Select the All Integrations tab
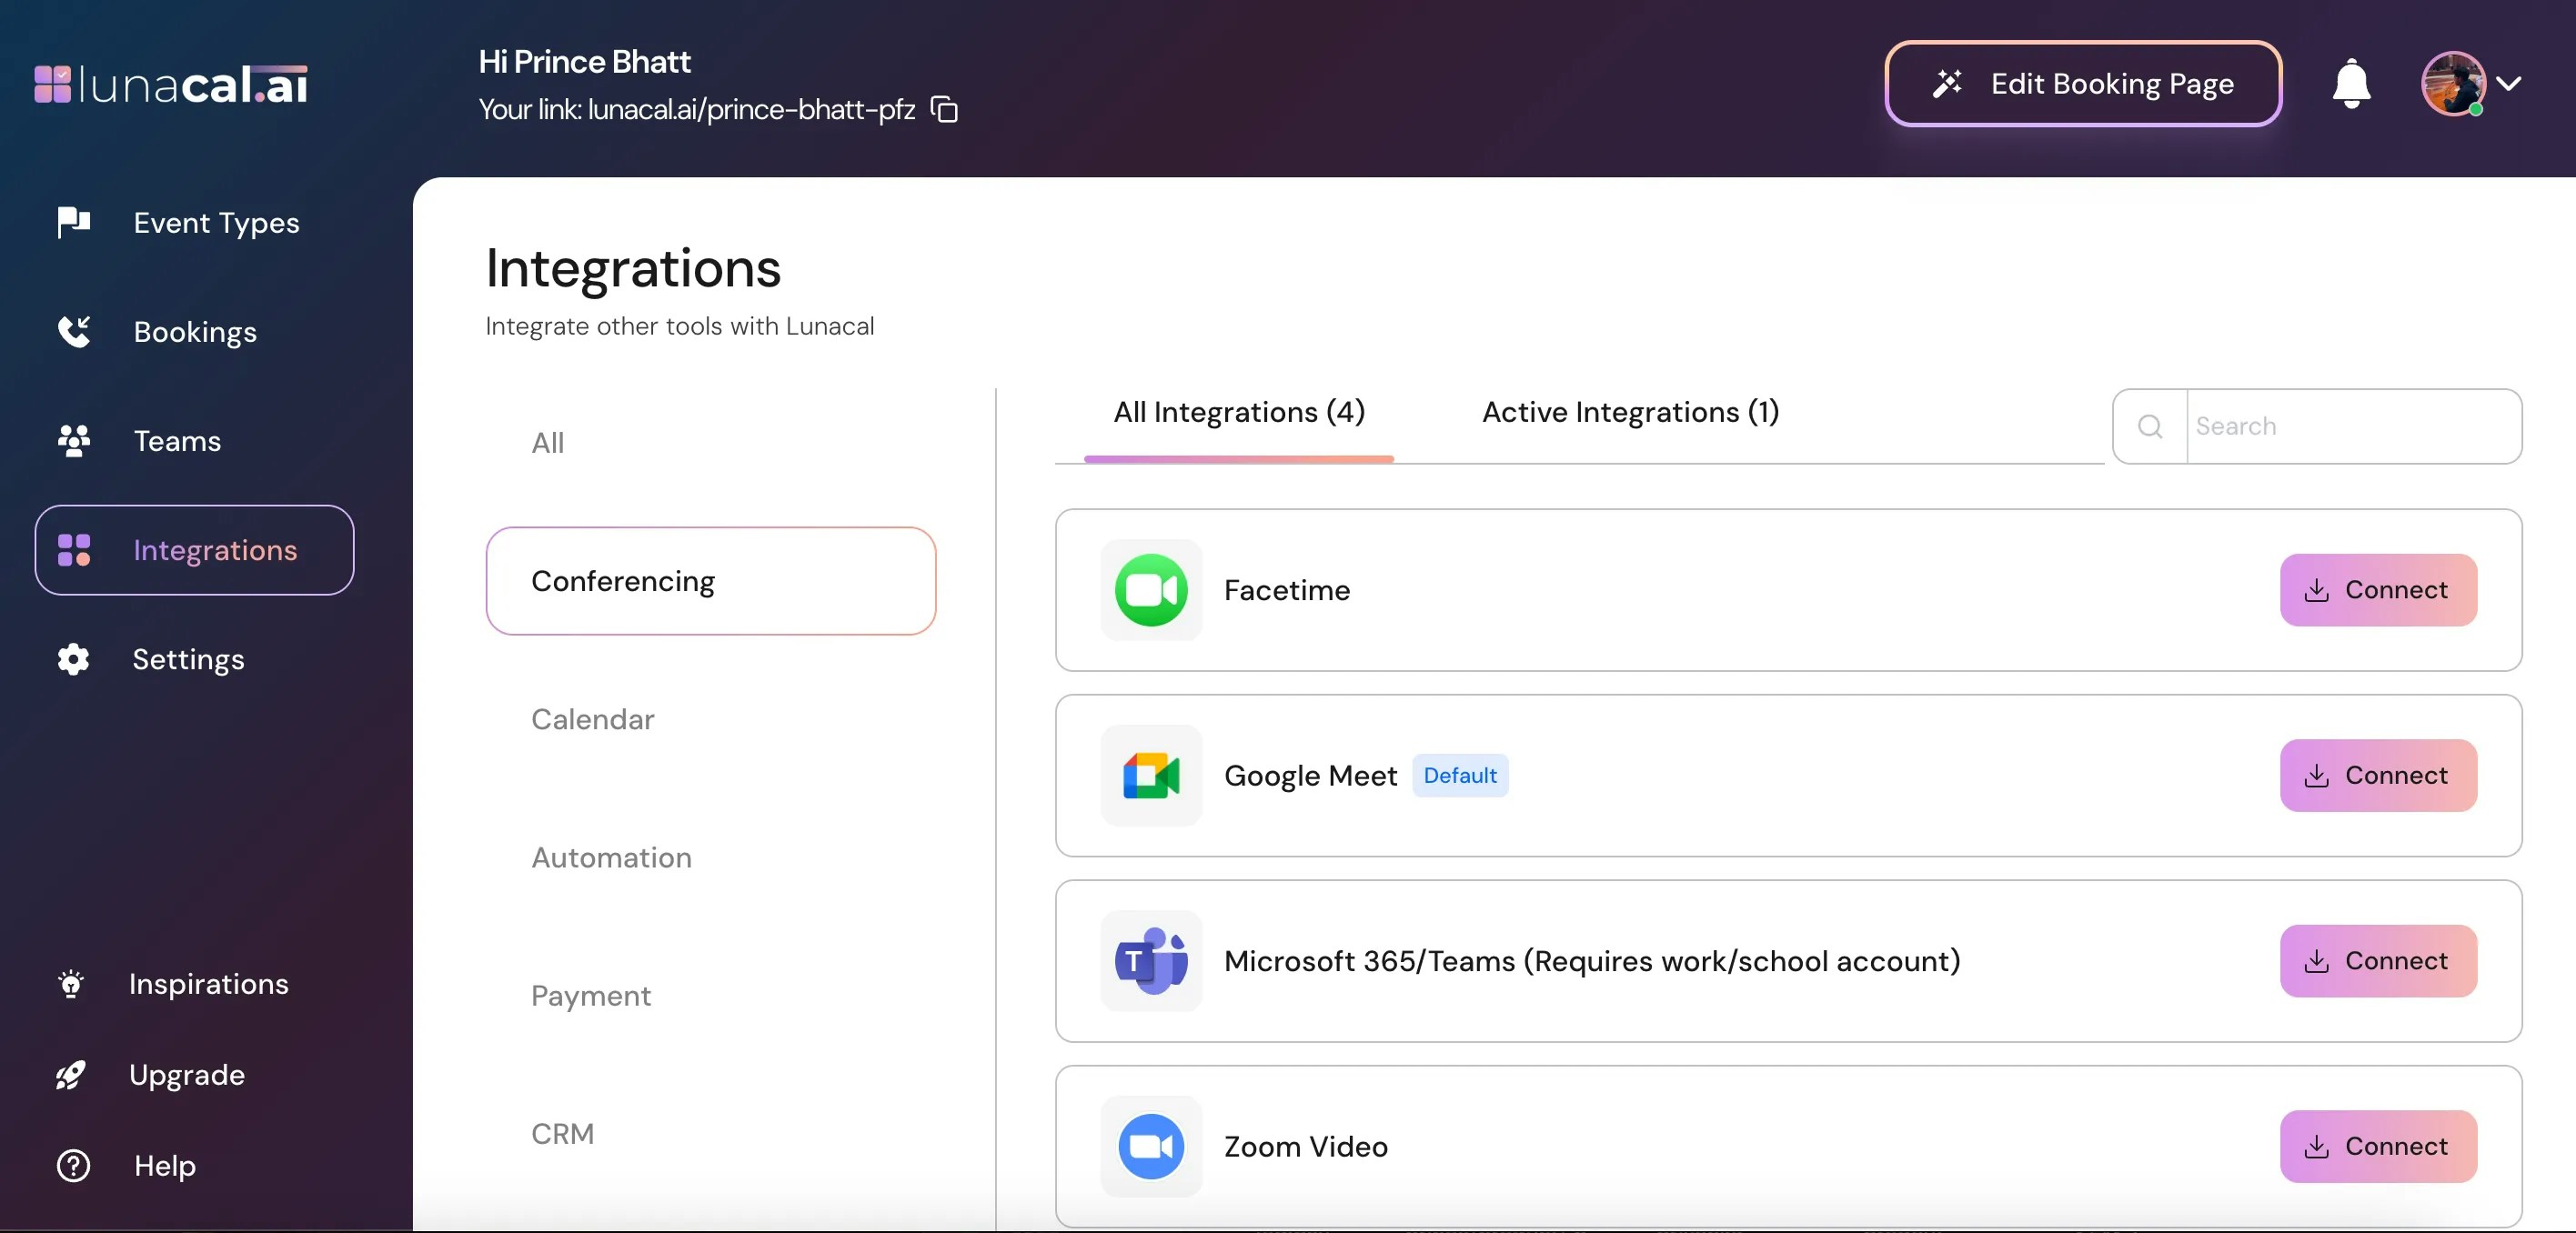The height and width of the screenshot is (1233, 2576). pos(1239,412)
